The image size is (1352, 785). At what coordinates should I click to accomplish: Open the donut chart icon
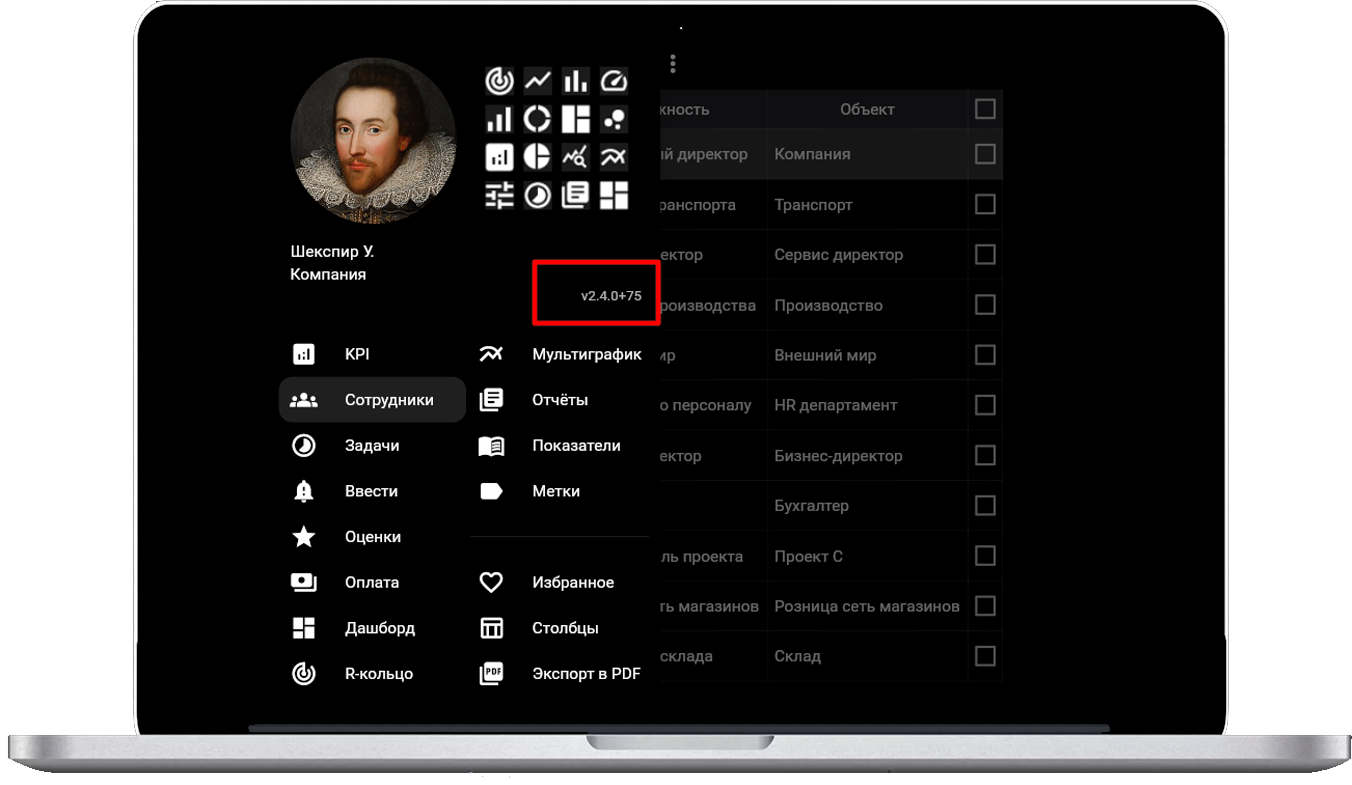(x=537, y=119)
